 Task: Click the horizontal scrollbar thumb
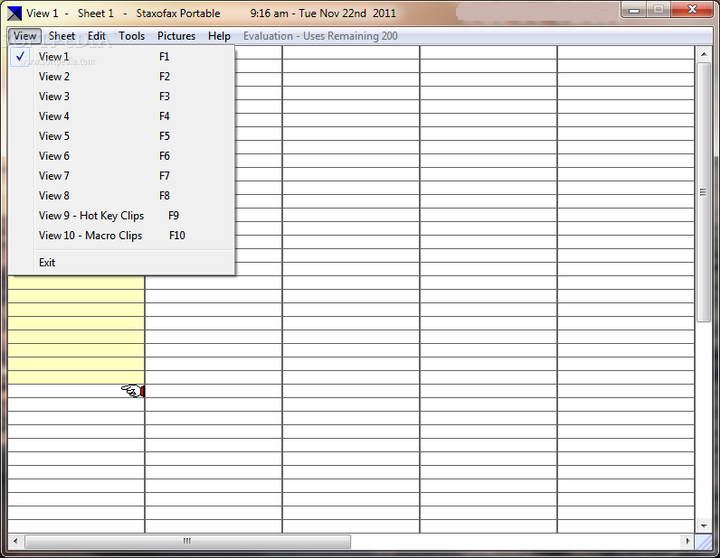pyautogui.click(x=187, y=541)
